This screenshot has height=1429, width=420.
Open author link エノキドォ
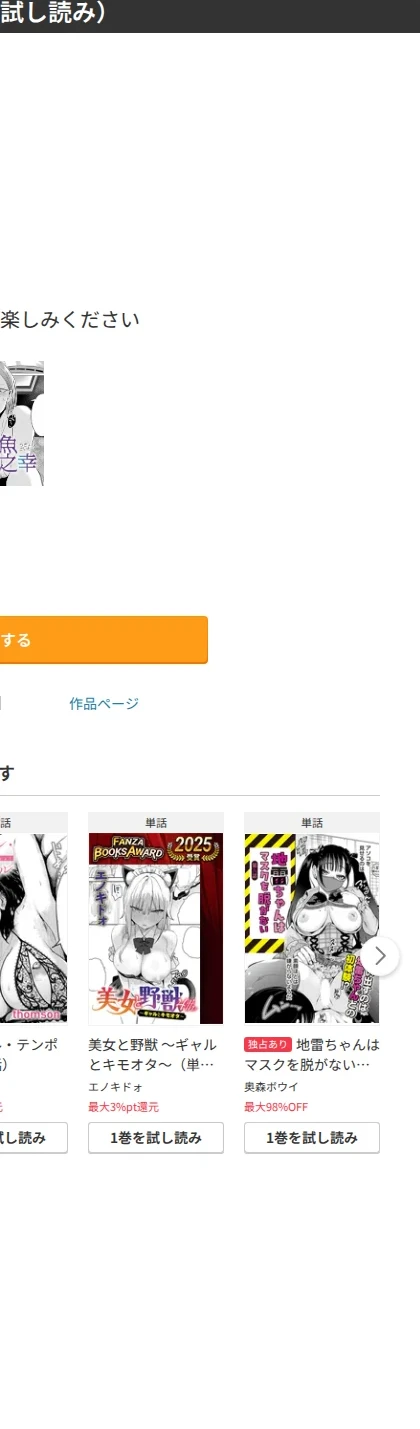pyautogui.click(x=115, y=1086)
